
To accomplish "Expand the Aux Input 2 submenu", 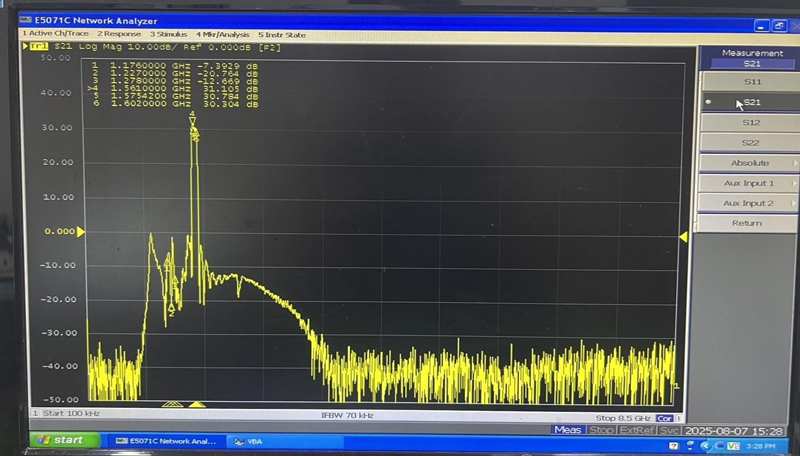I will click(750, 203).
